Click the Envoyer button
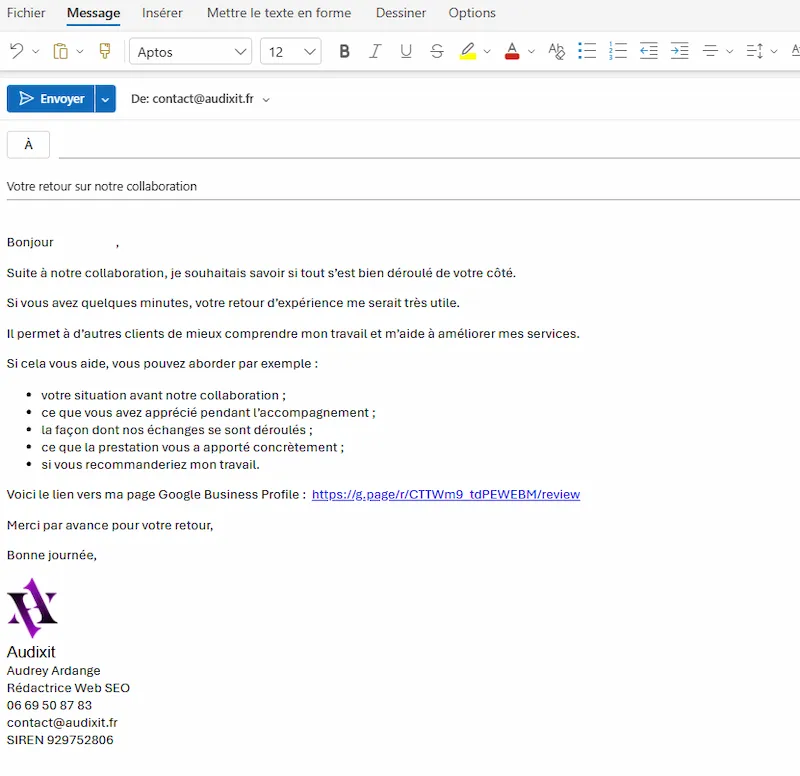 55,98
